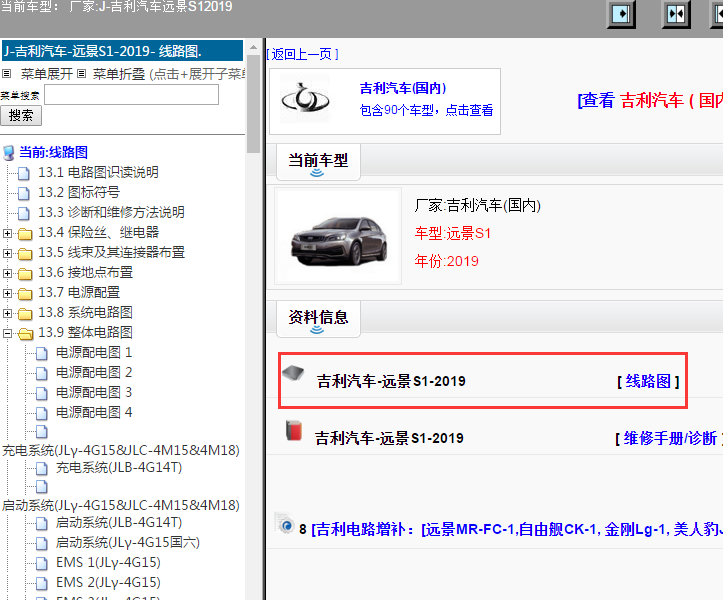Click page icon of EMS 1(JLγ-4G15)

[41, 563]
